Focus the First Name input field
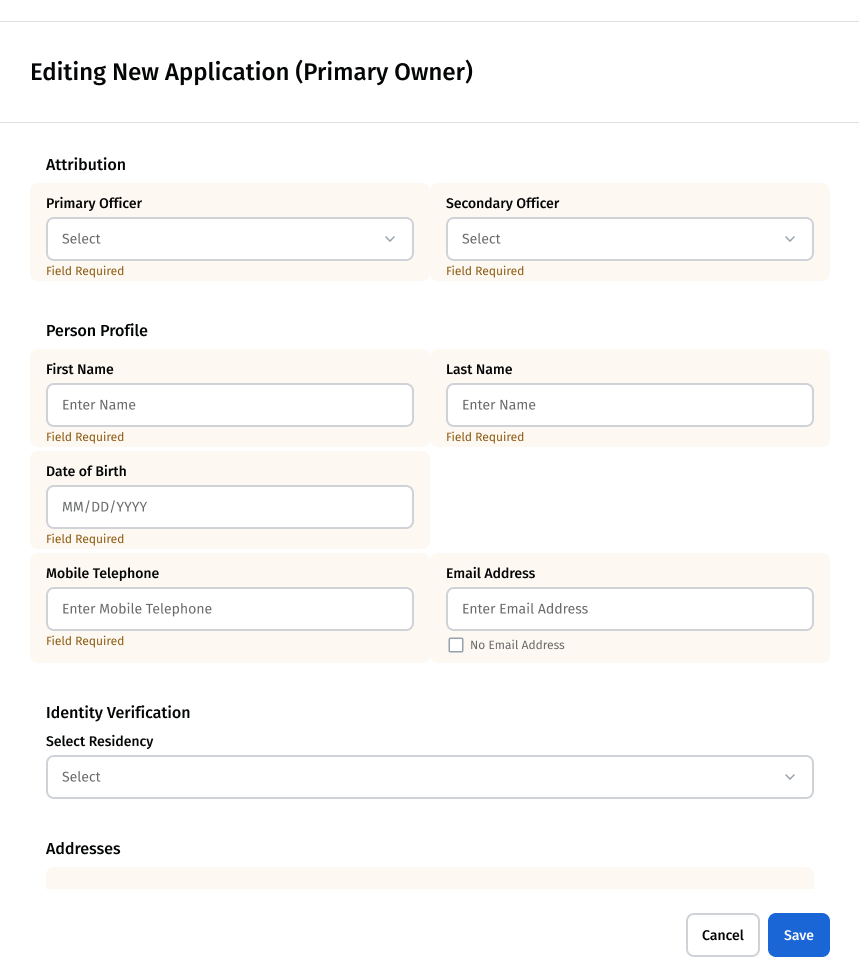The image size is (859, 976). coord(229,405)
